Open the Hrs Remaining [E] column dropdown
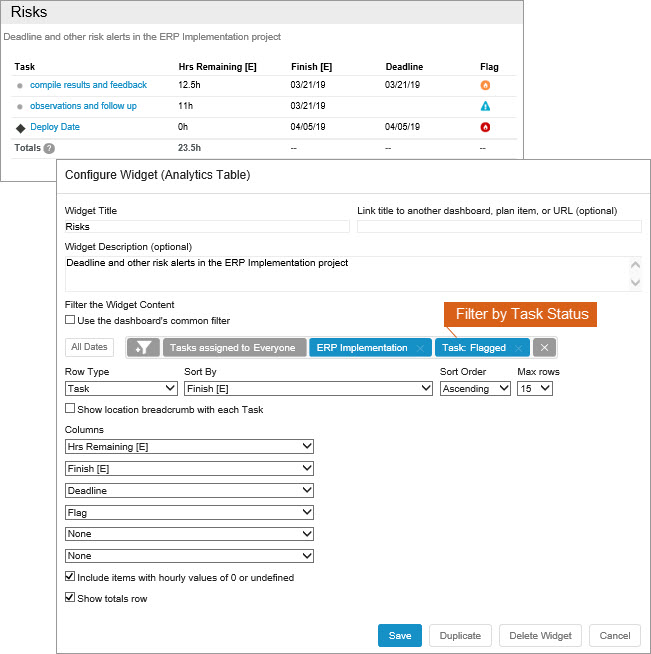 click(189, 446)
